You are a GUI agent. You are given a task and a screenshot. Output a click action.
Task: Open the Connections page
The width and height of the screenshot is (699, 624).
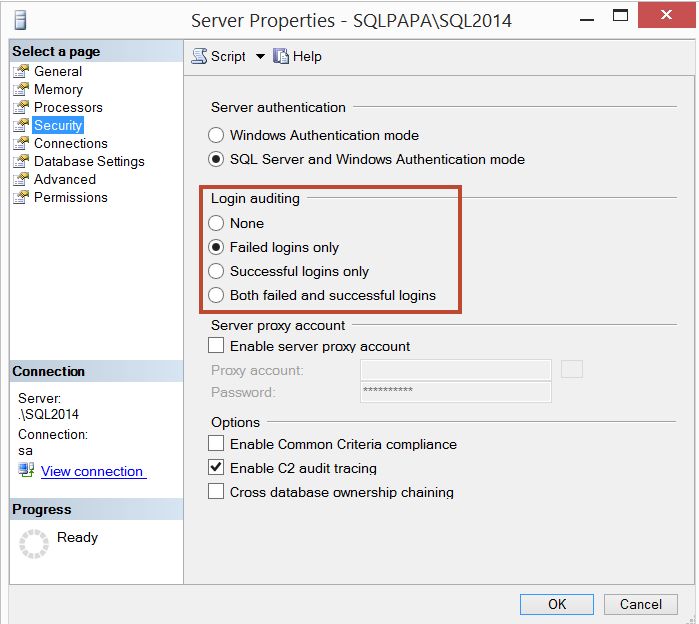[x=71, y=144]
